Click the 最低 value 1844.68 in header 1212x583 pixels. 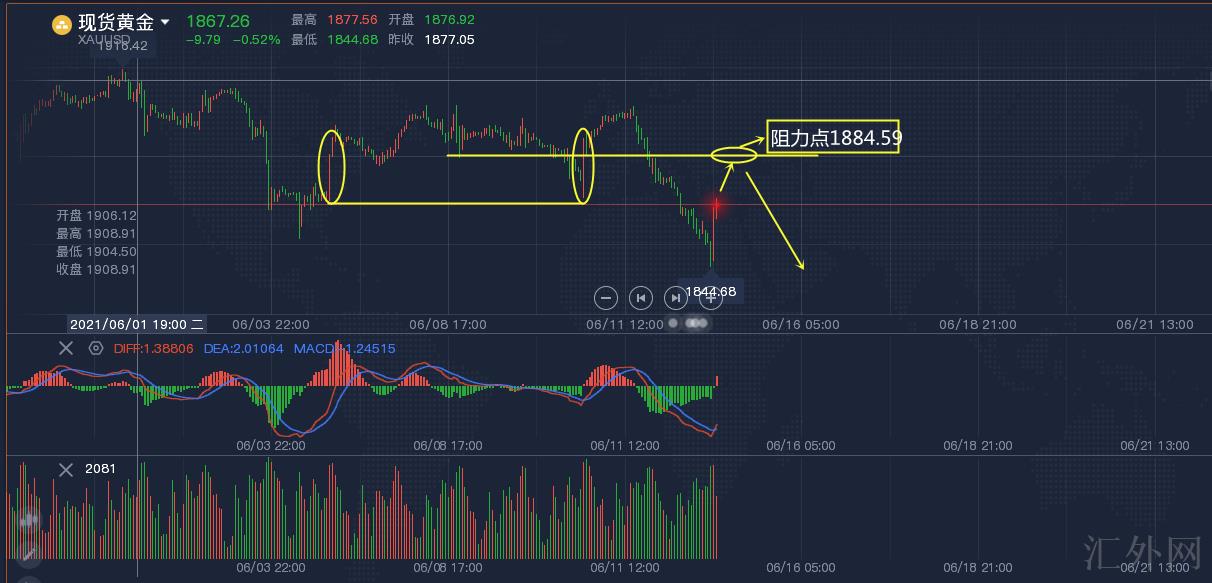point(355,40)
